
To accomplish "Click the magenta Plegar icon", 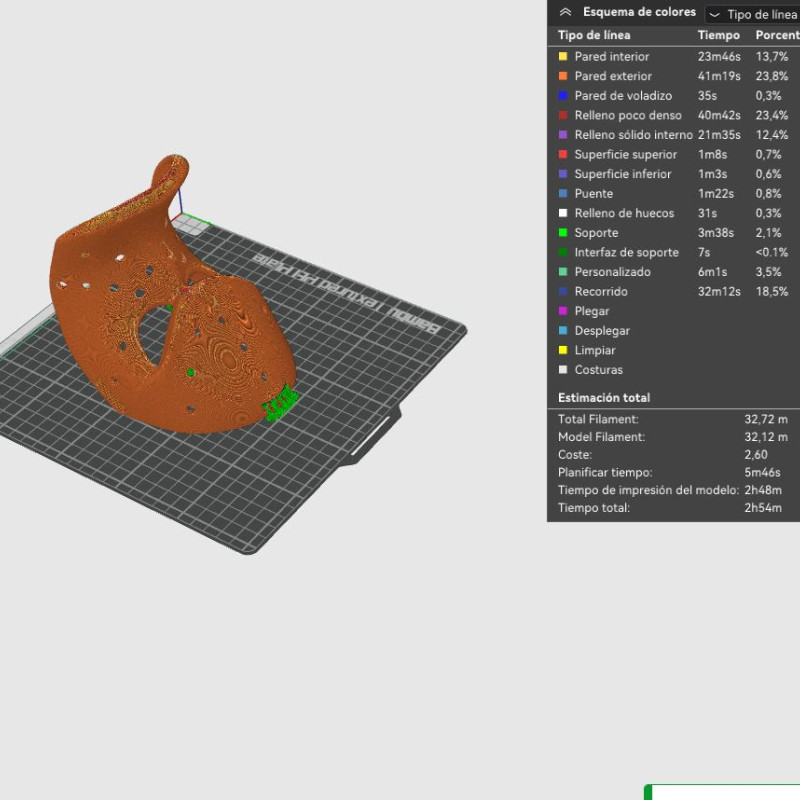I will [563, 311].
